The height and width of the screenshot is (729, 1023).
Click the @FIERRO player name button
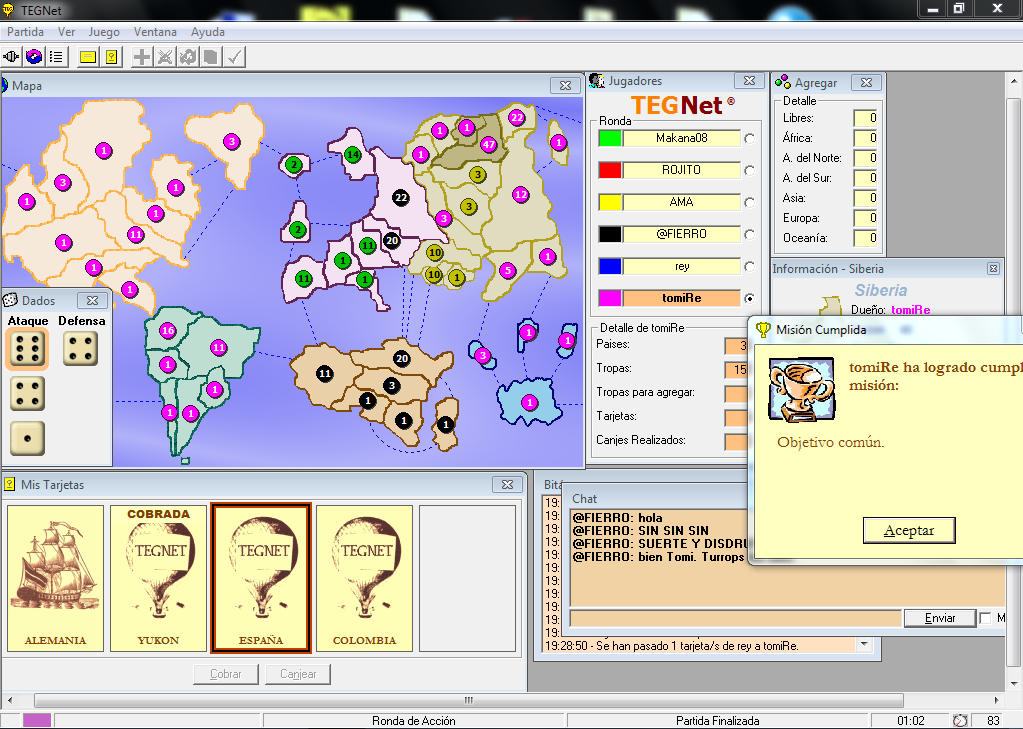(x=682, y=234)
